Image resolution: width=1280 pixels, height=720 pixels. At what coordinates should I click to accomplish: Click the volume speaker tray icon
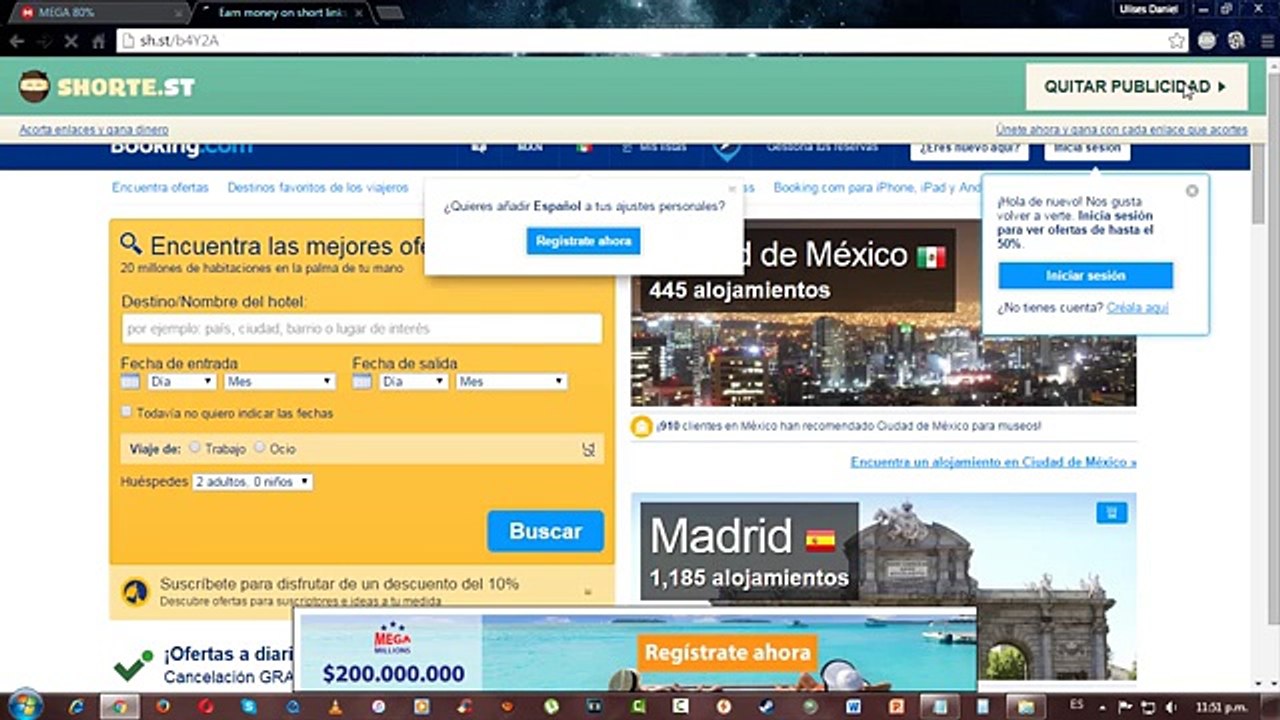(1170, 707)
